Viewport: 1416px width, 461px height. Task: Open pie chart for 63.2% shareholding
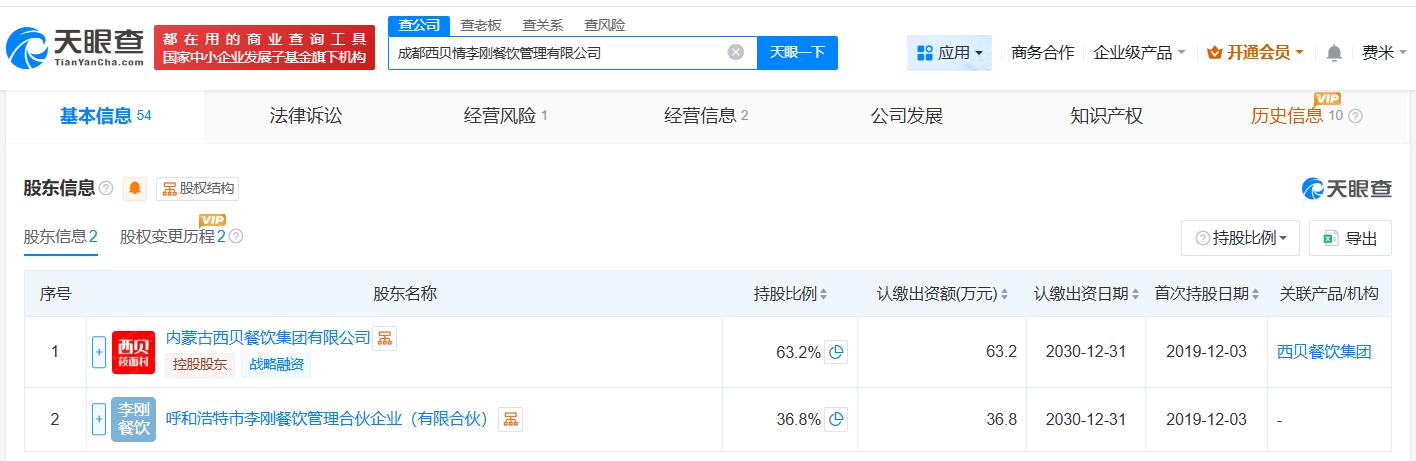(836, 351)
